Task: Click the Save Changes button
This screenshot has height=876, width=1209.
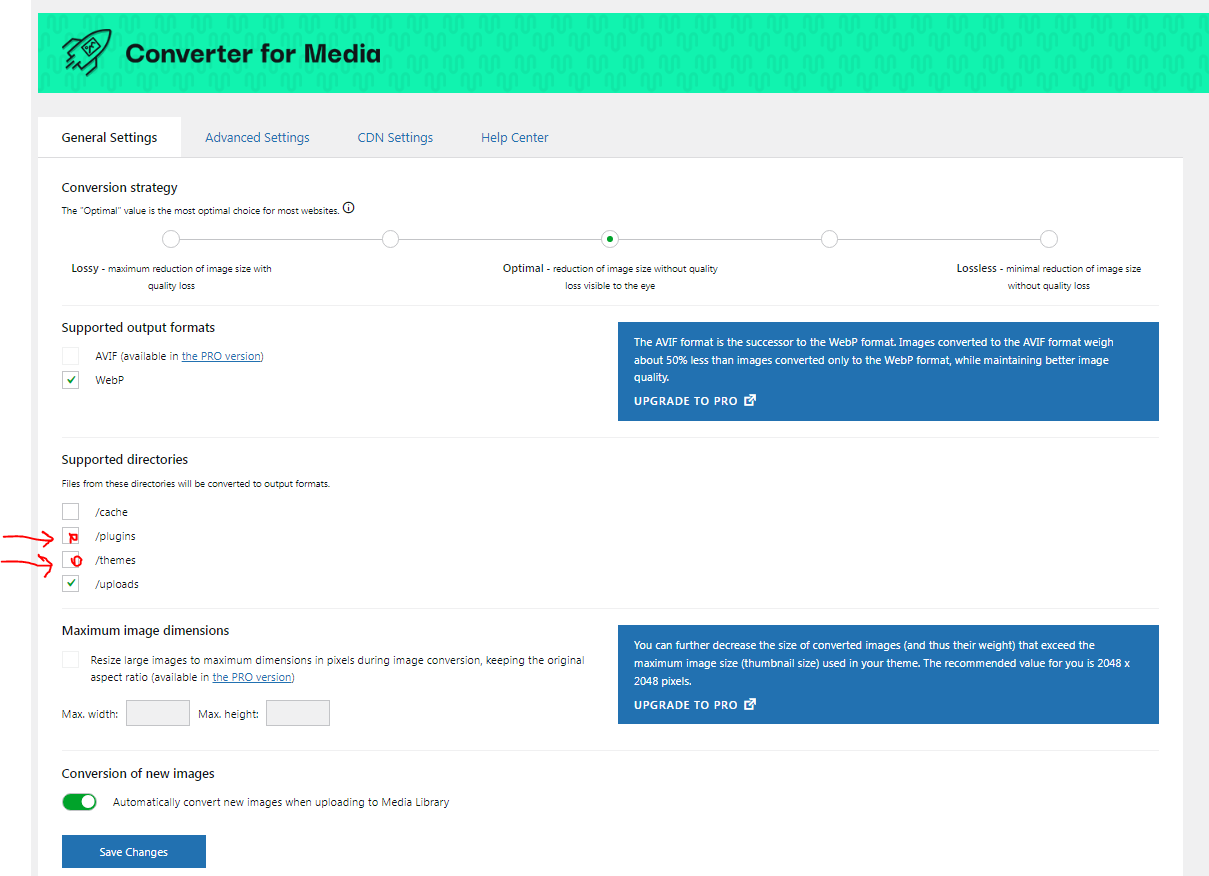Action: (134, 852)
